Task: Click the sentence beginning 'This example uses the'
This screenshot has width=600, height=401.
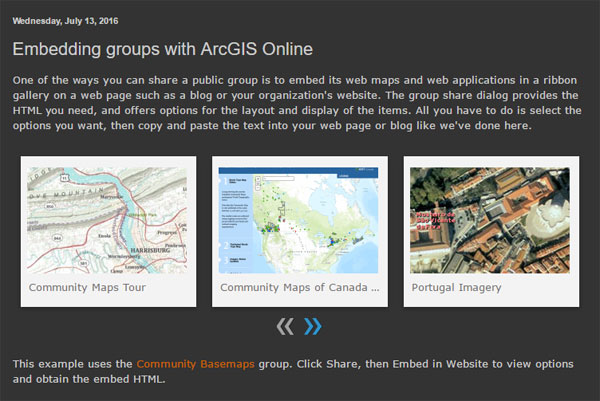Action: coord(293,372)
